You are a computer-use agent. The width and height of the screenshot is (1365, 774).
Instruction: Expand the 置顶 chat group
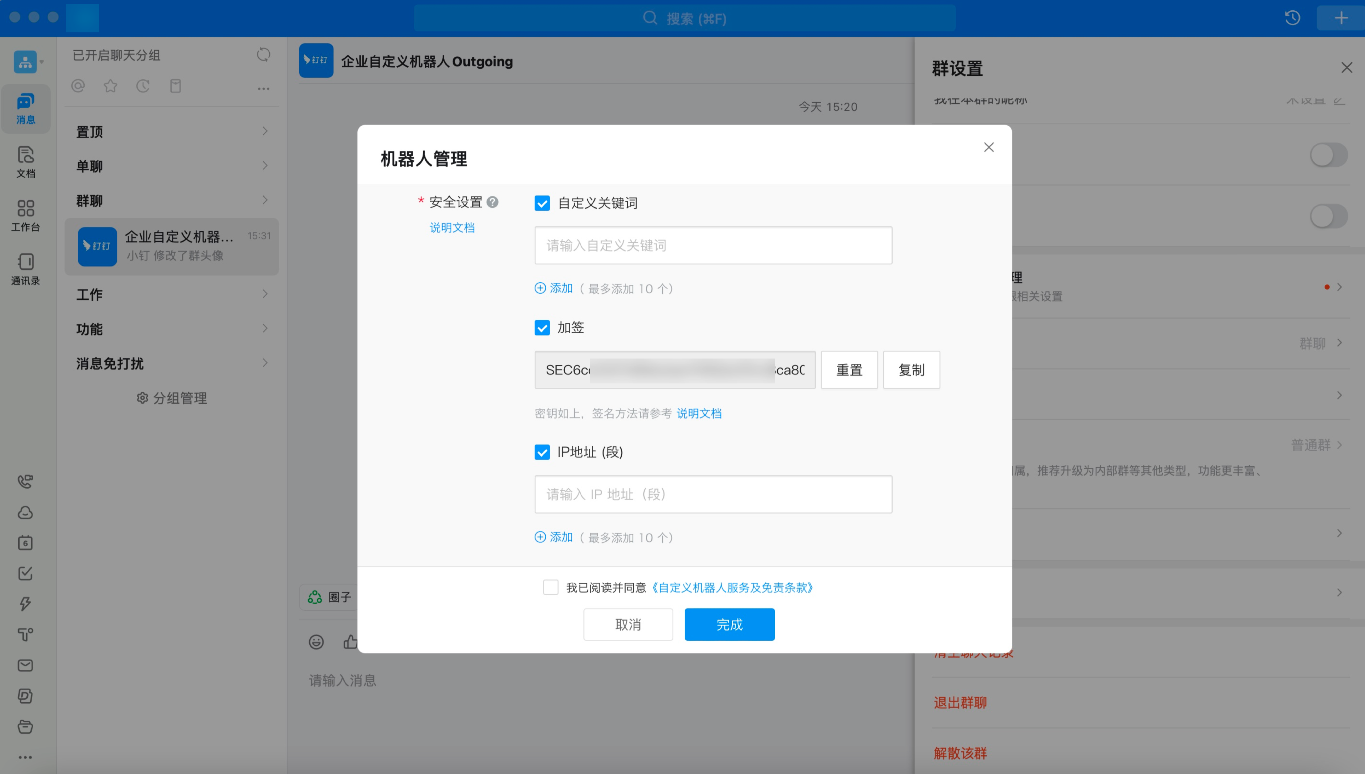click(170, 131)
